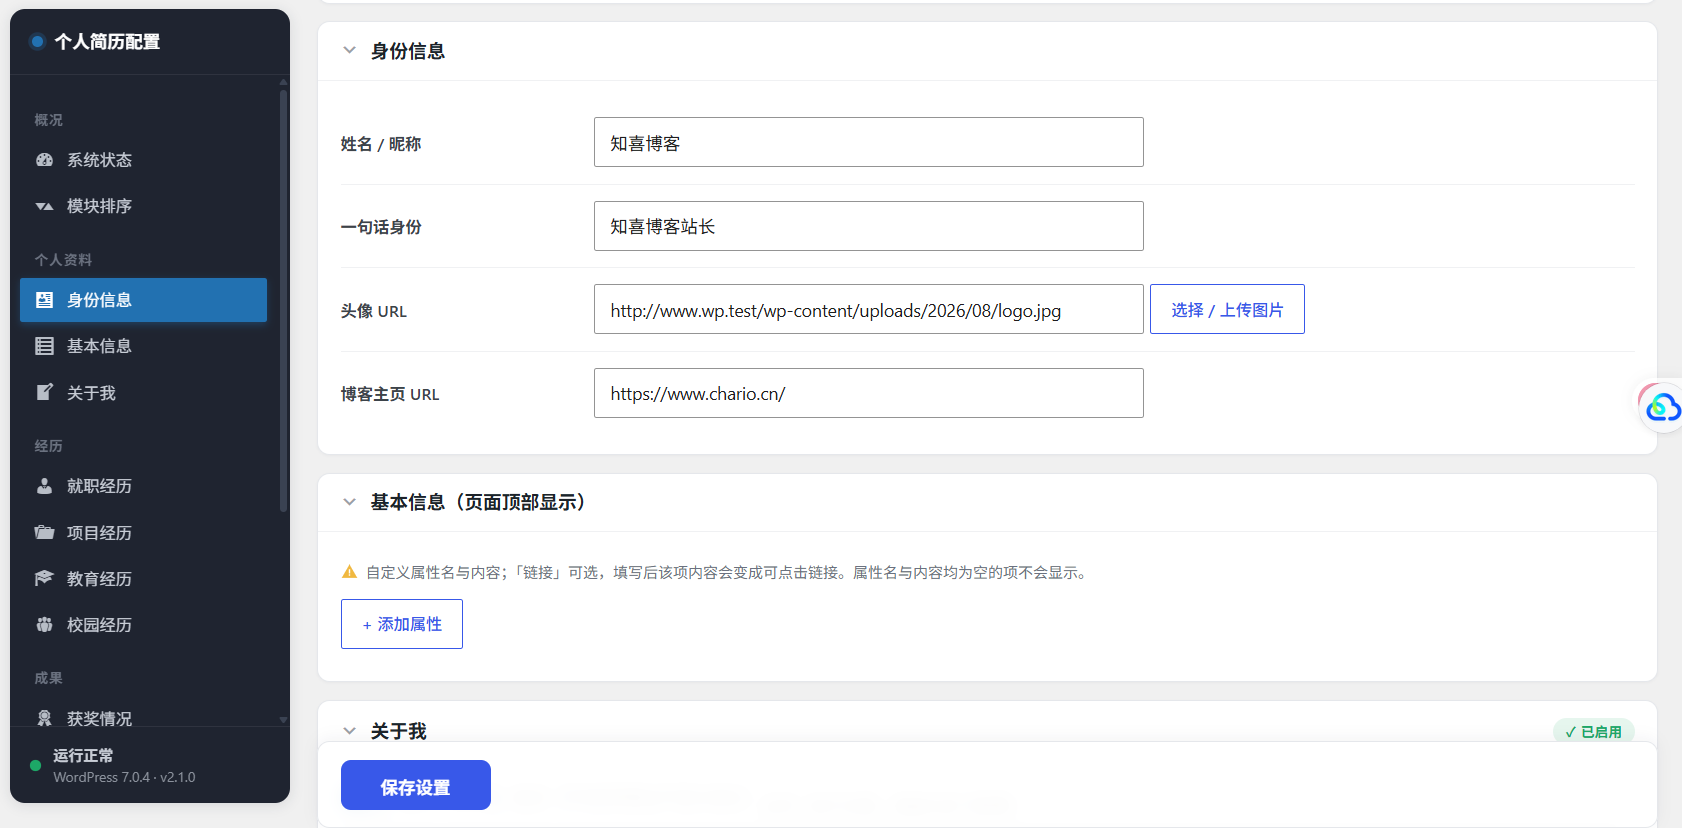Click the 就职经历 person icon
This screenshot has height=828, width=1682.
tap(44, 486)
